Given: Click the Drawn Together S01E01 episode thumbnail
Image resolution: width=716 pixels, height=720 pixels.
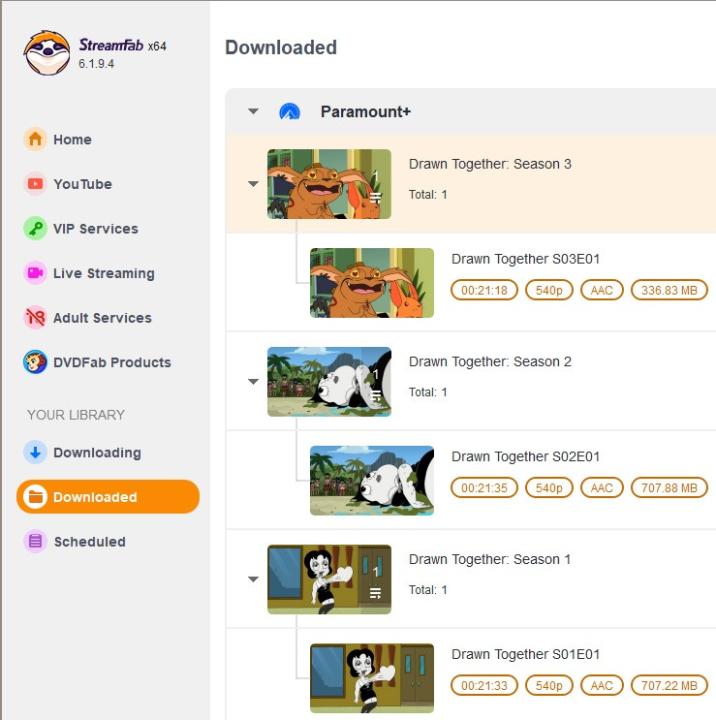Looking at the screenshot, I should tap(372, 678).
